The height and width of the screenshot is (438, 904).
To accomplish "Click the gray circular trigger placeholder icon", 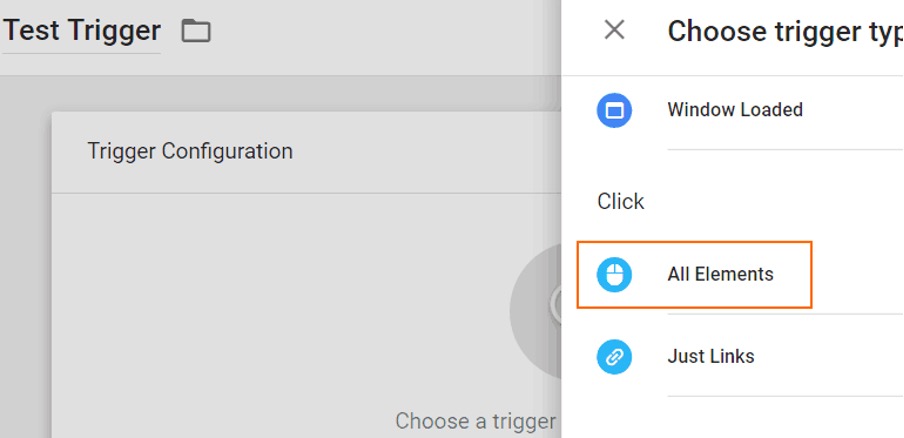I will tap(536, 311).
